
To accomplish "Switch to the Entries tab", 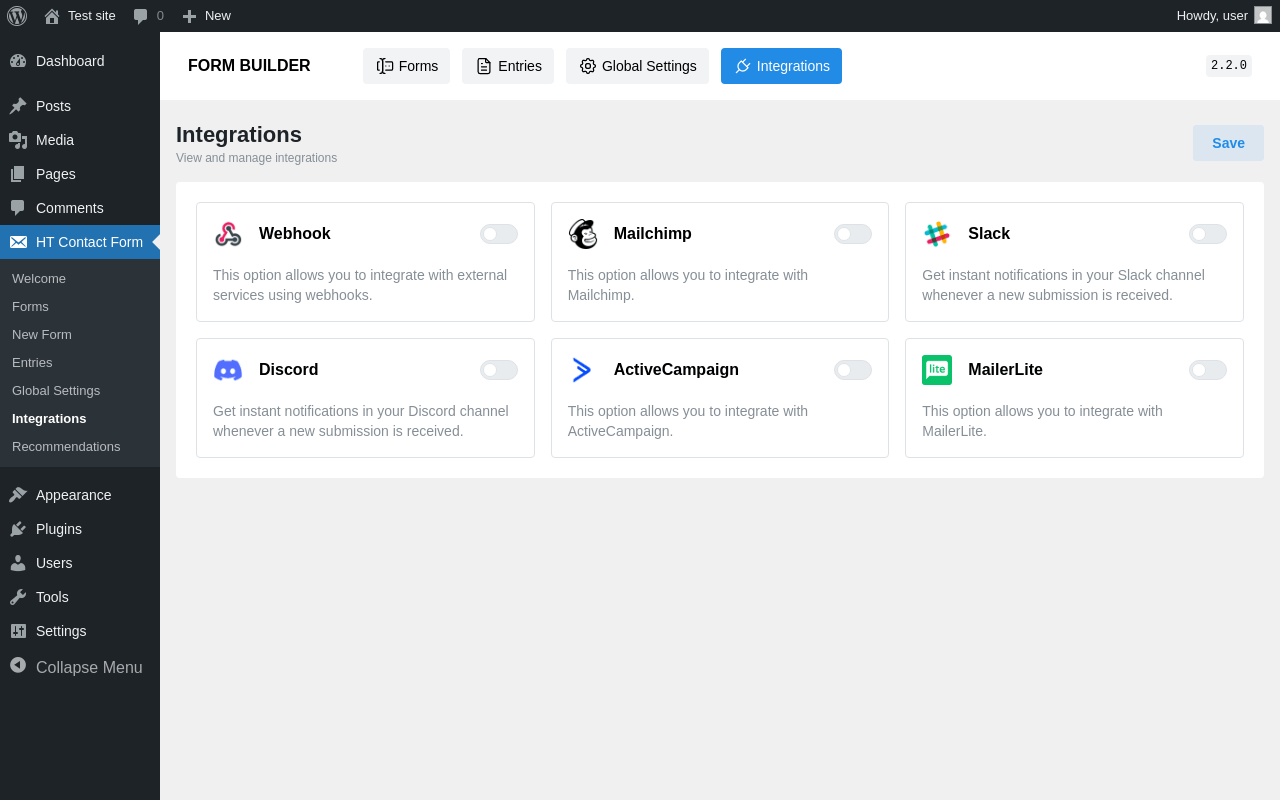I will tap(508, 66).
